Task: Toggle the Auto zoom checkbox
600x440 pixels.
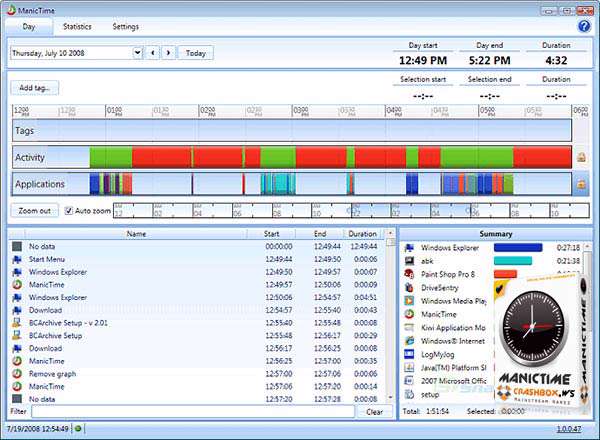Action: pos(68,211)
